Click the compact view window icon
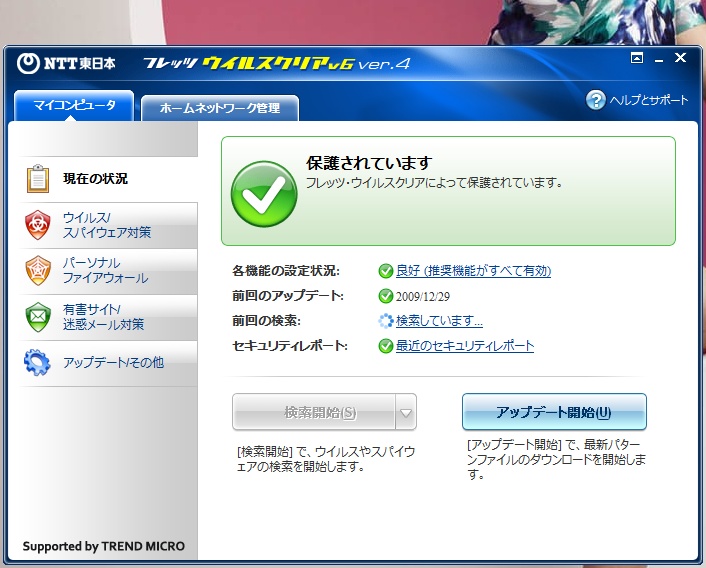706x568 pixels. (637, 58)
